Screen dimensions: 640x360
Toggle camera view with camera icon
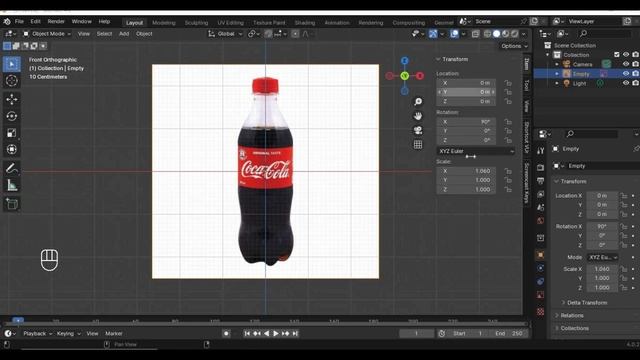(418, 130)
